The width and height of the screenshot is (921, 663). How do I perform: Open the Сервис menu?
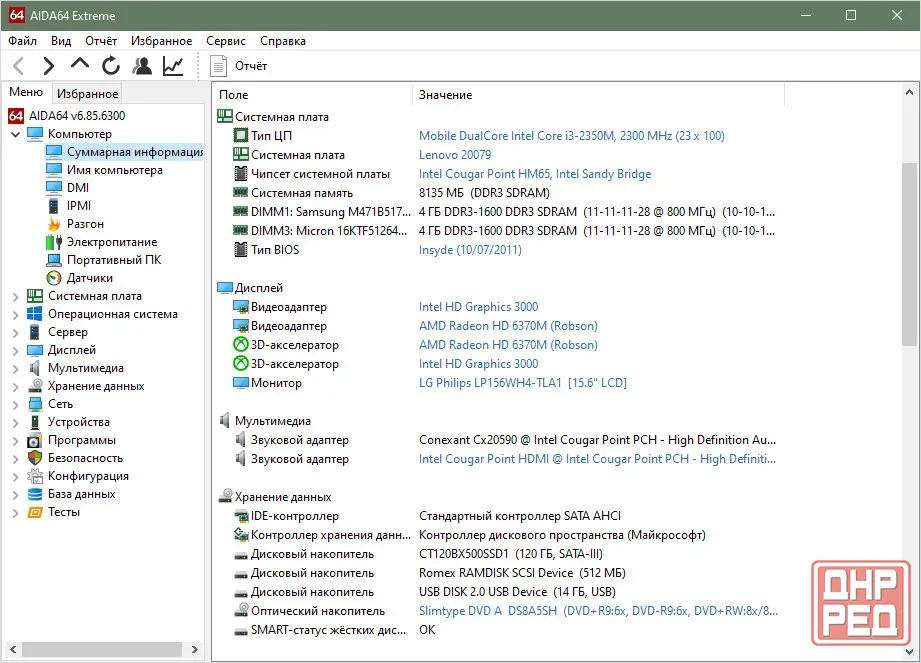tap(226, 41)
